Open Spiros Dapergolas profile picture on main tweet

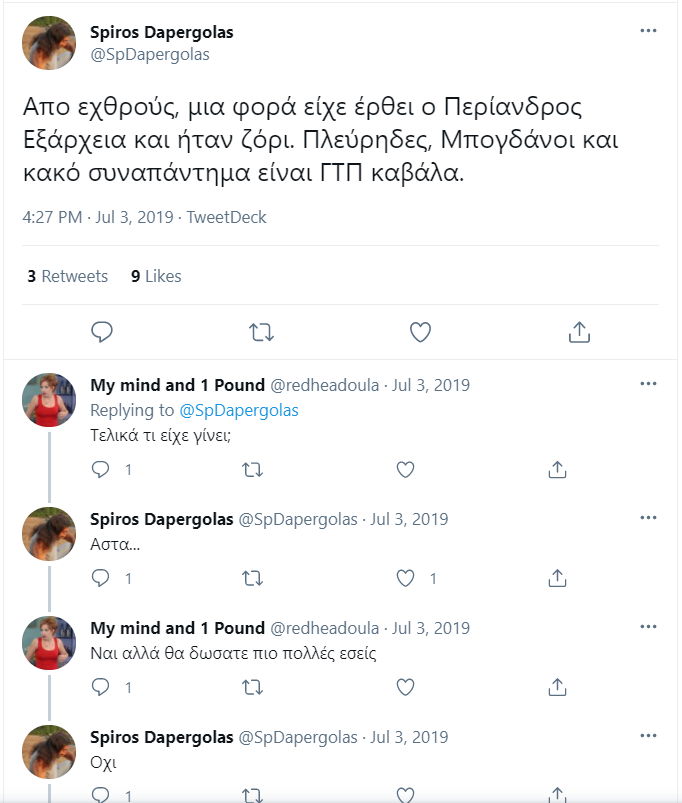pos(49,43)
